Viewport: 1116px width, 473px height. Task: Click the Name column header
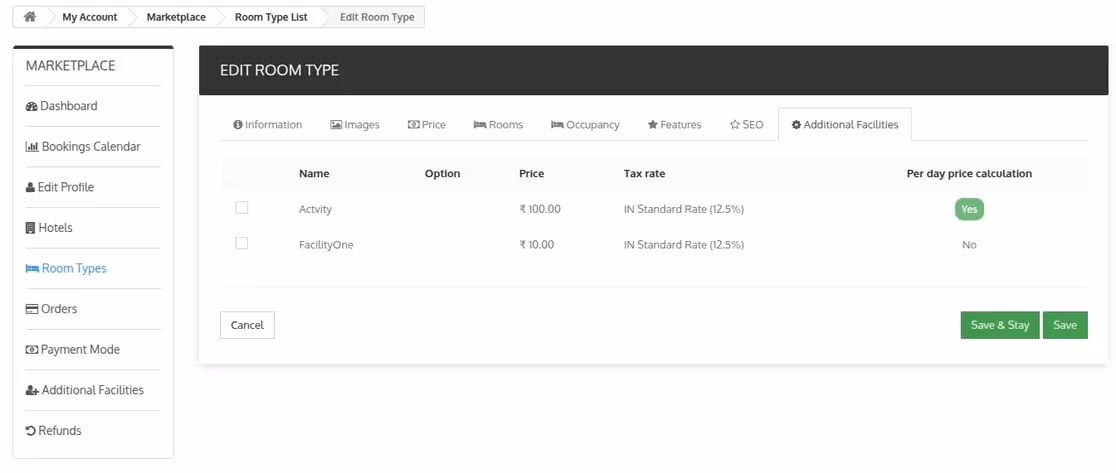(314, 174)
